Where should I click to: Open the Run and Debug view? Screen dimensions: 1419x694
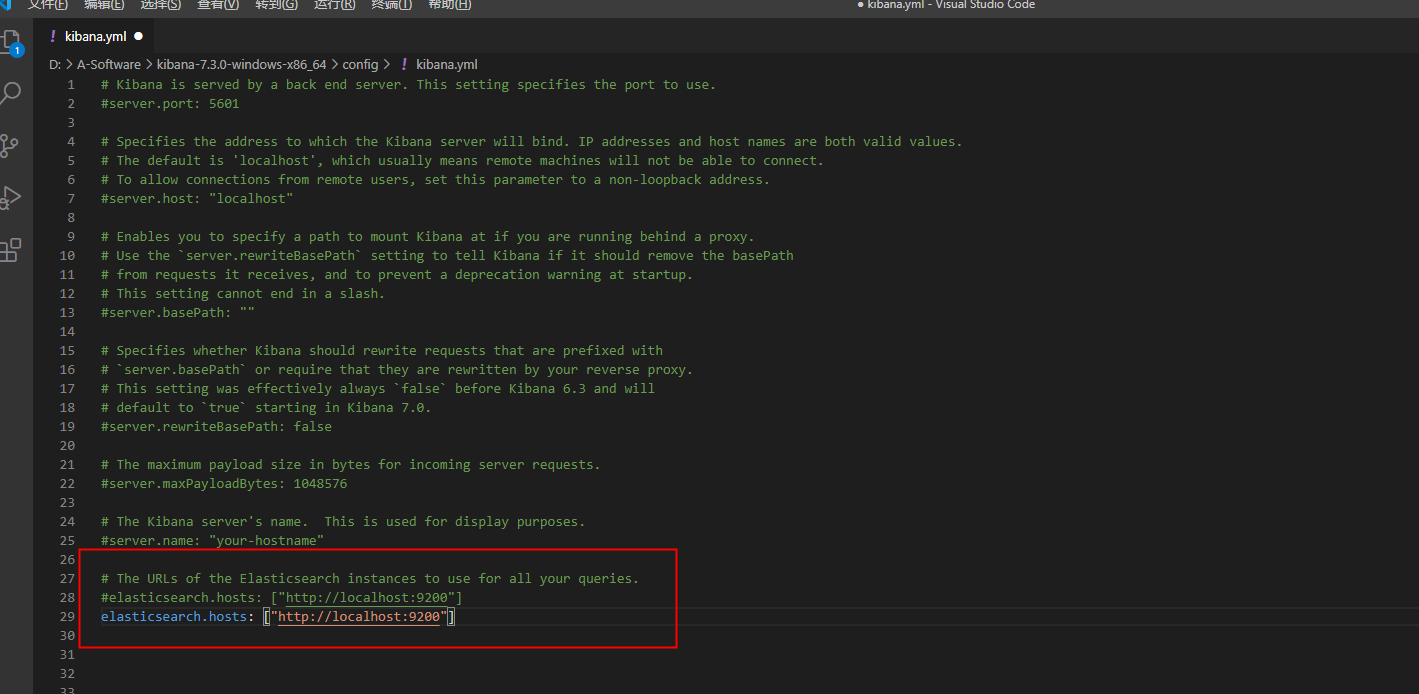[10, 197]
